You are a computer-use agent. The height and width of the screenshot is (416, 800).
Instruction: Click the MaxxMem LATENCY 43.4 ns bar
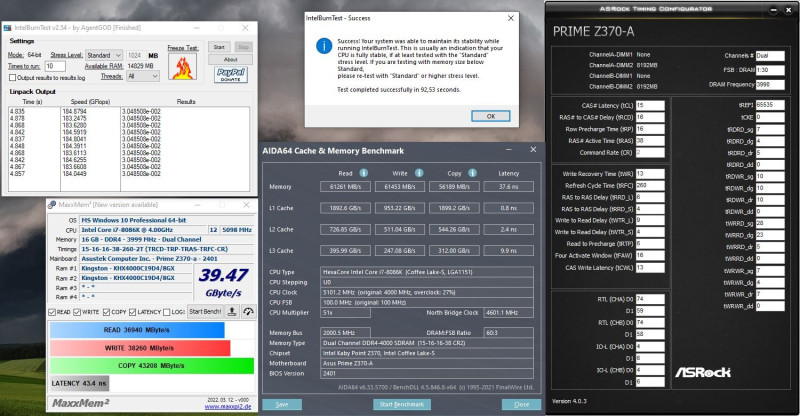coord(79,383)
